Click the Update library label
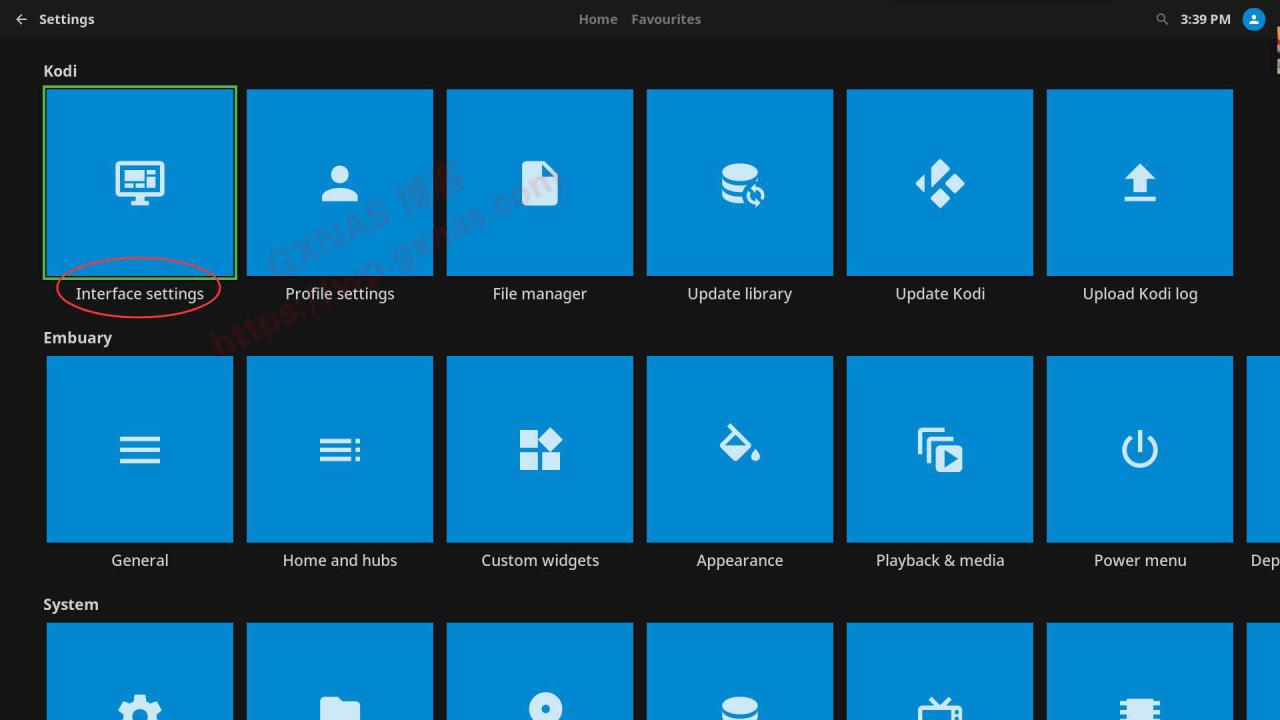1280x720 pixels. (x=740, y=294)
